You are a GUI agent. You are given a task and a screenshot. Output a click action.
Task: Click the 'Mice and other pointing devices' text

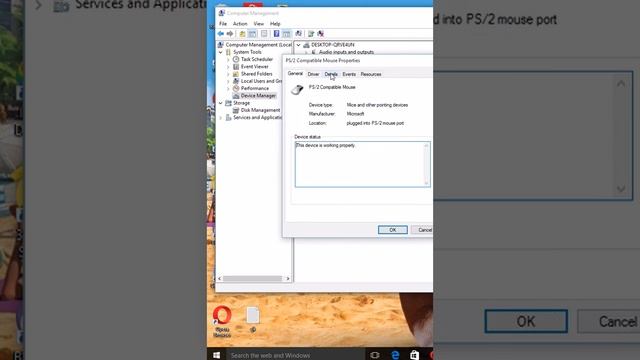tap(377, 105)
